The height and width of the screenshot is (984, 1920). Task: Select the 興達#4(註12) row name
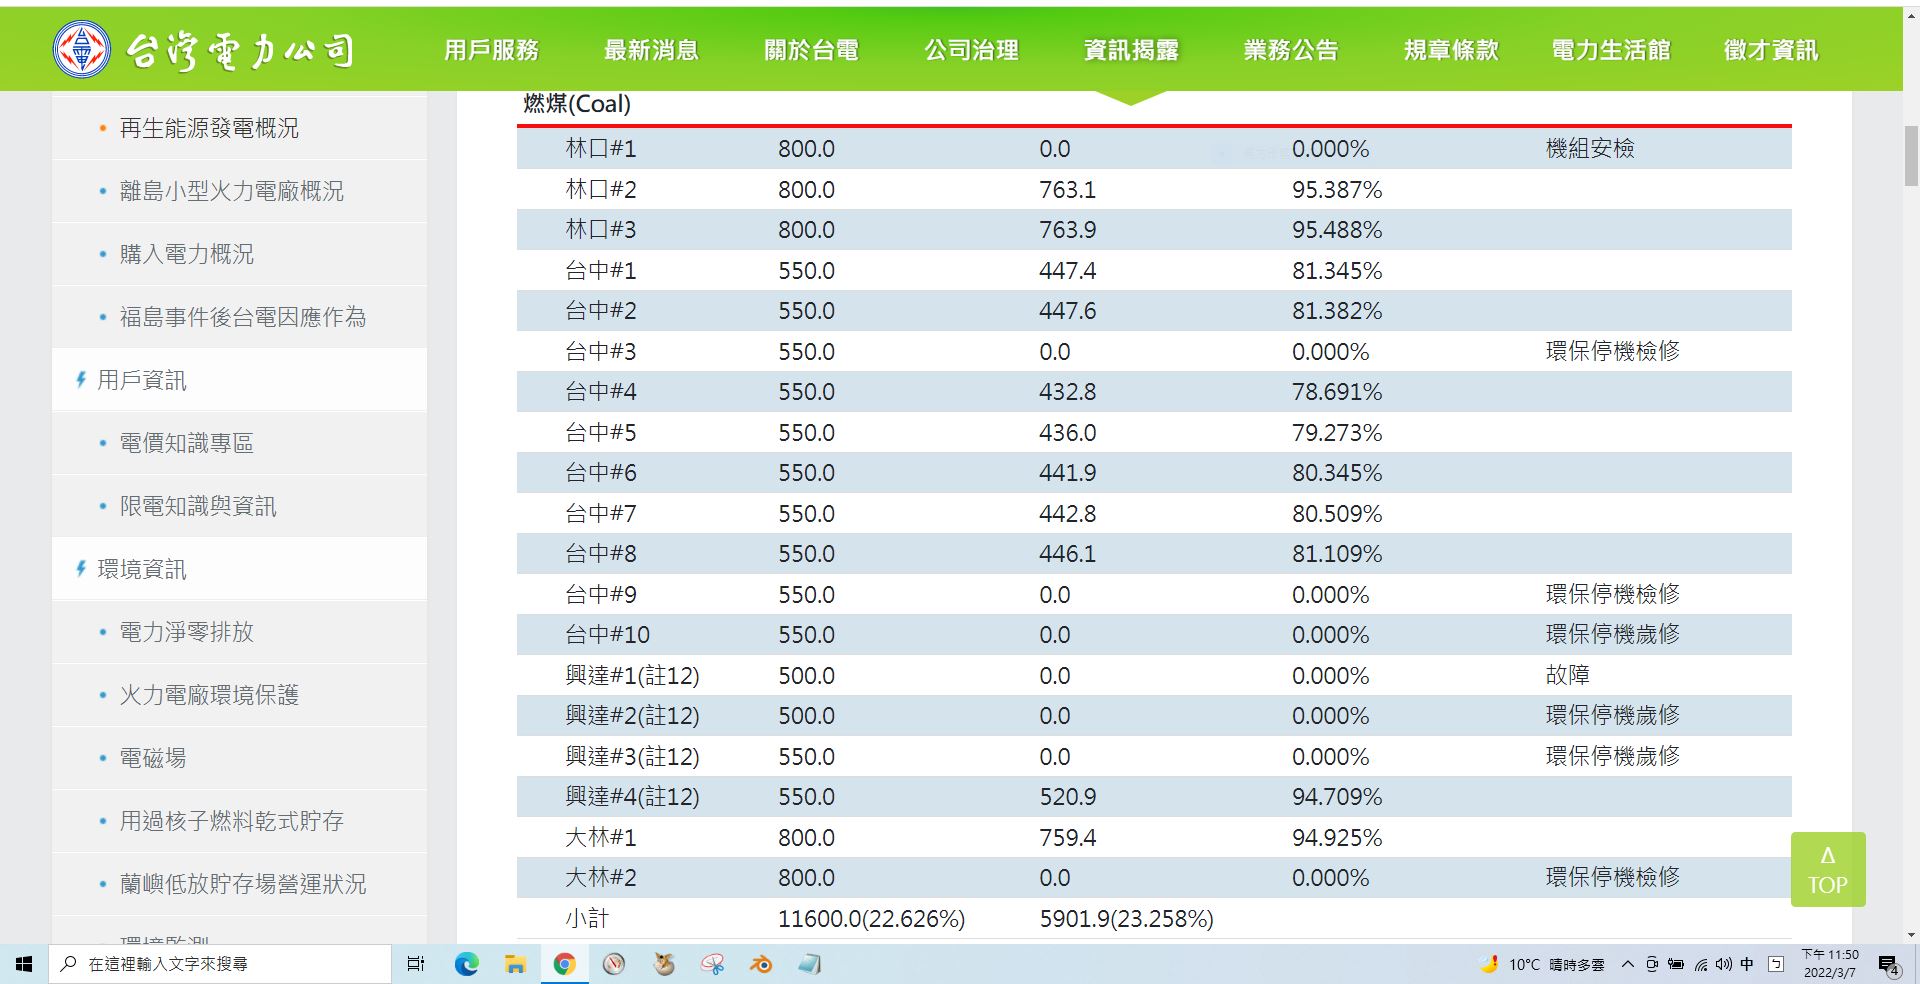(632, 797)
